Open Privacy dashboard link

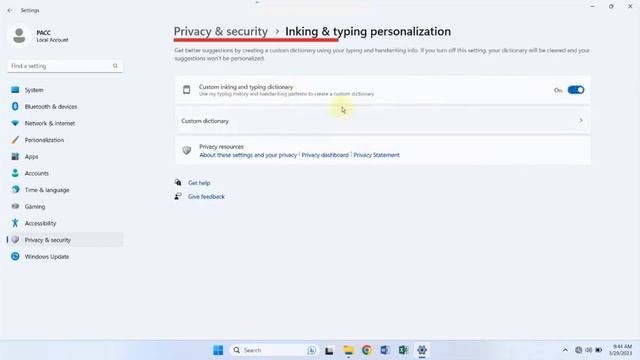325,155
